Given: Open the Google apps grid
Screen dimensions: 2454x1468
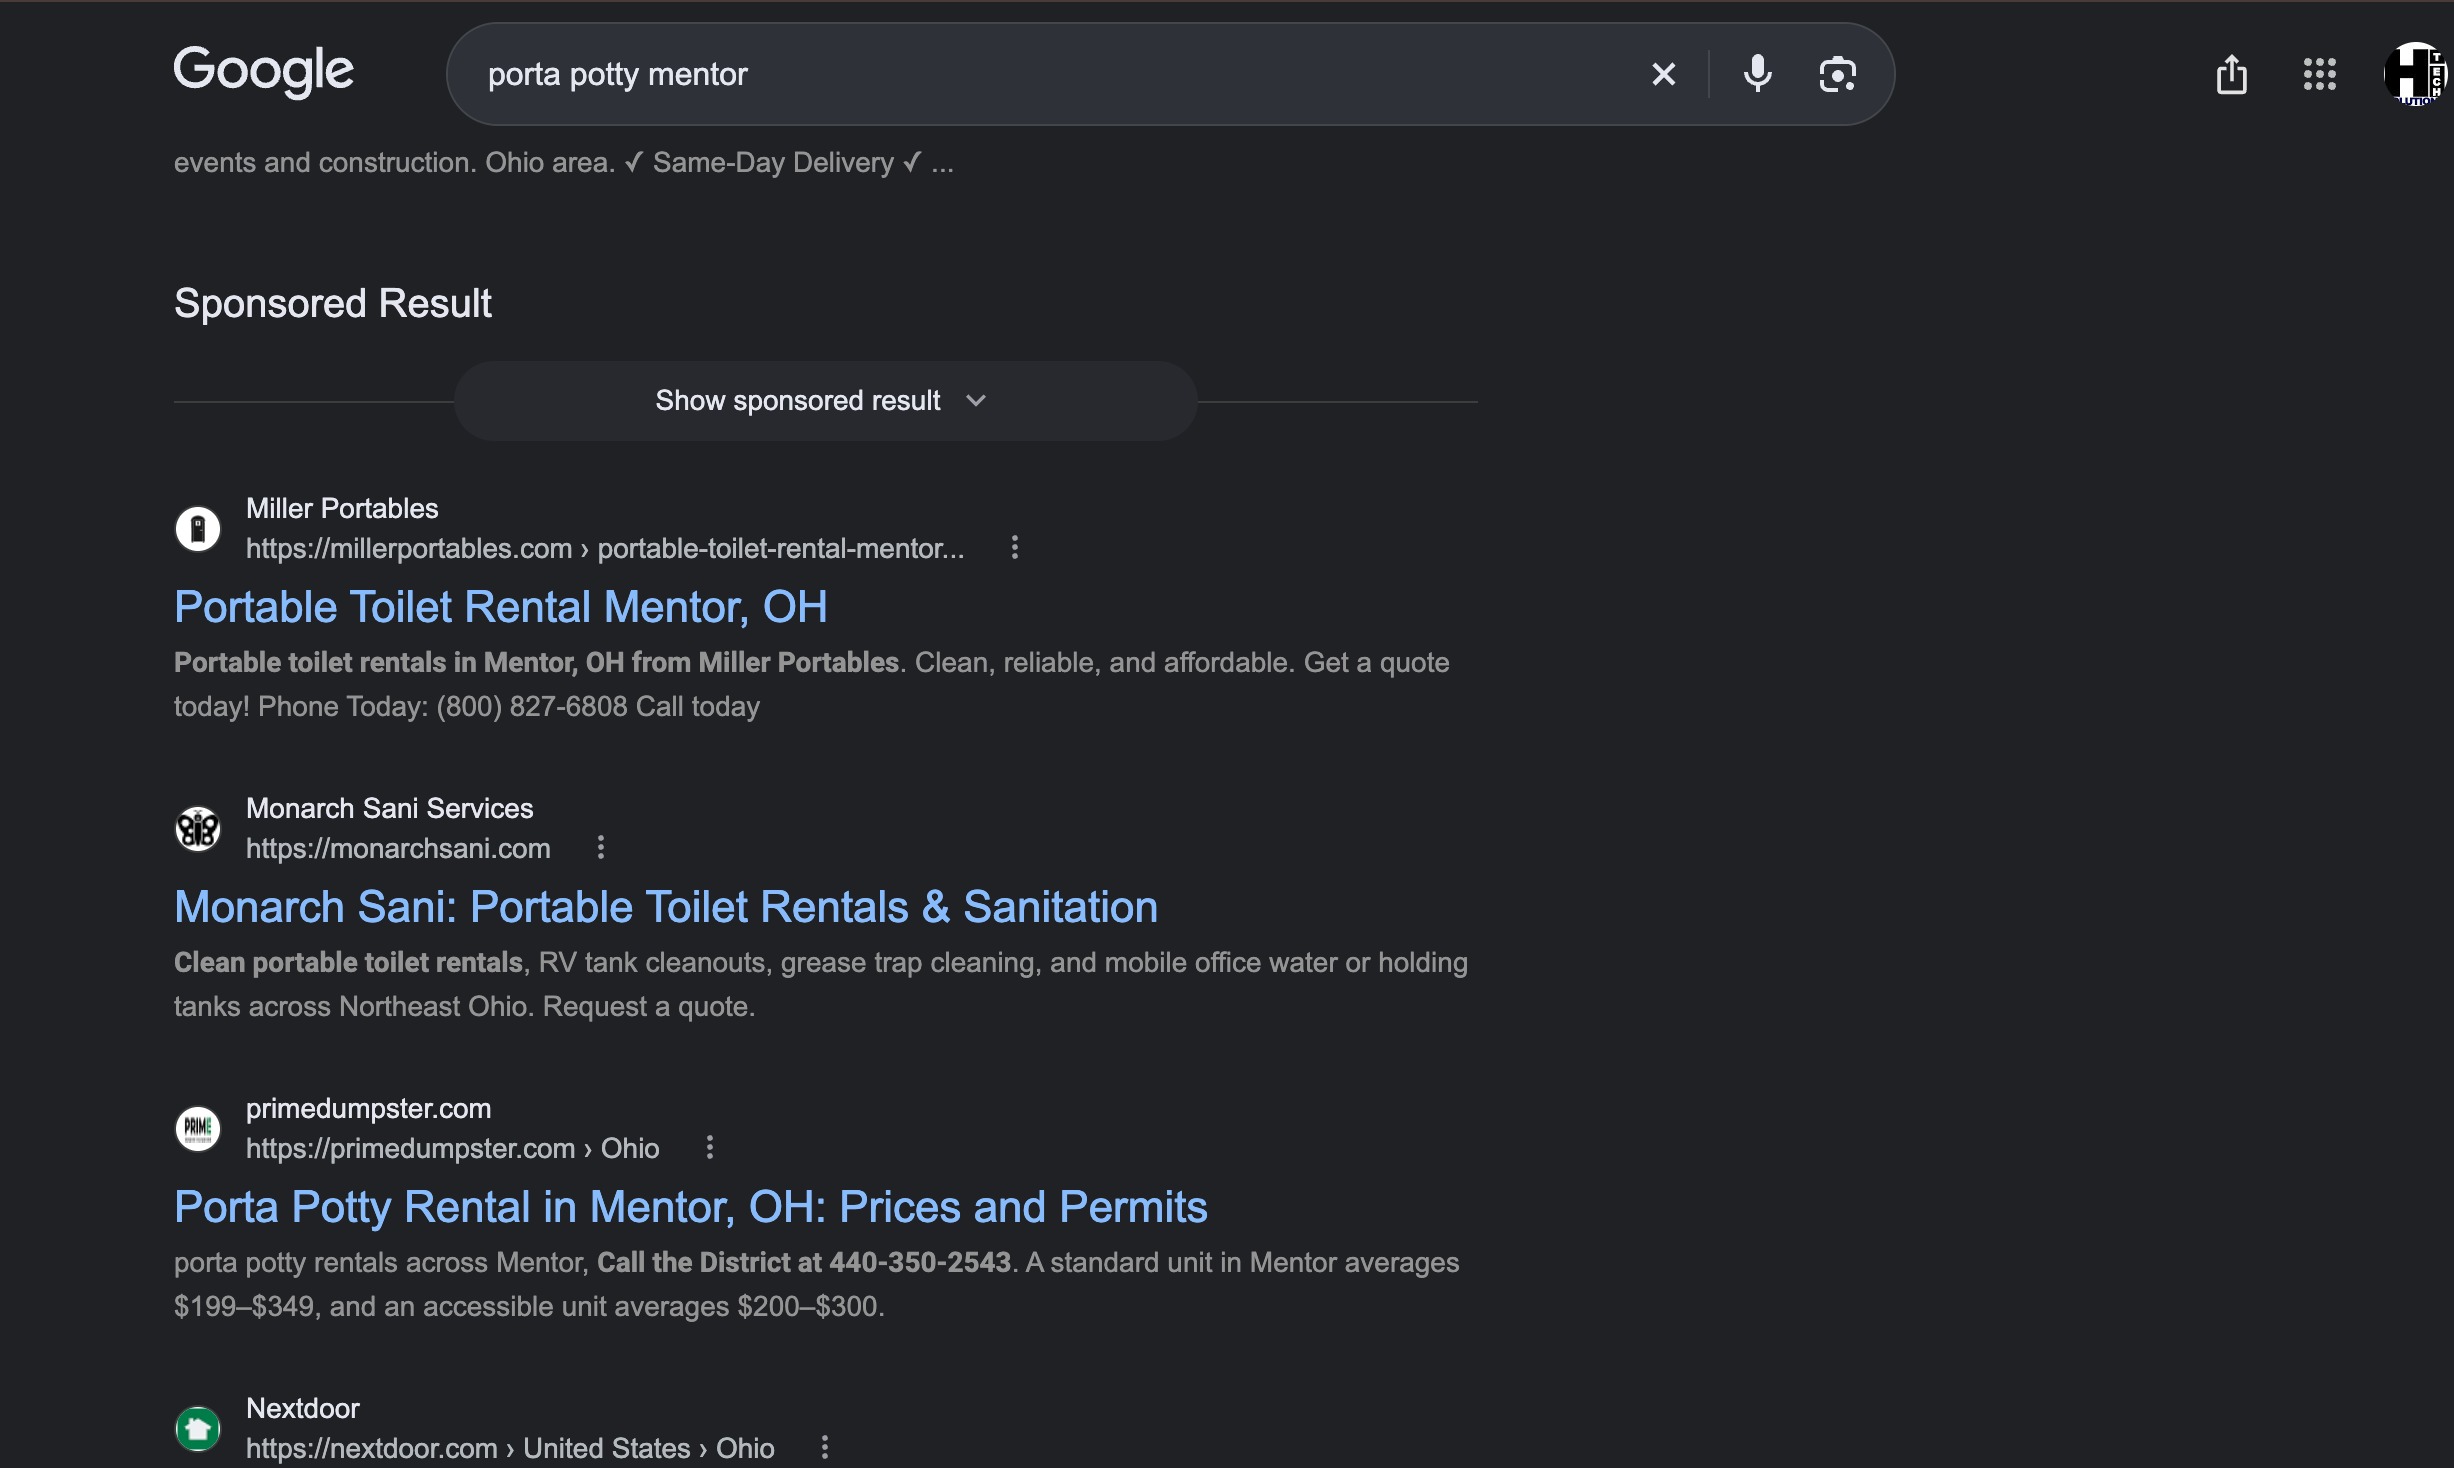Looking at the screenshot, I should click(2319, 74).
